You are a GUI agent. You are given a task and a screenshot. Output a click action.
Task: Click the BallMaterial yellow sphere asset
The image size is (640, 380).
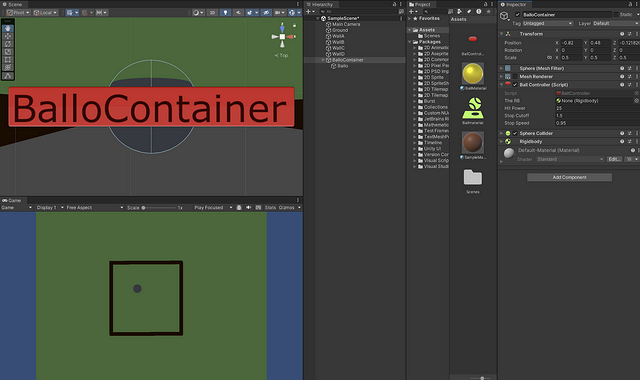473,74
